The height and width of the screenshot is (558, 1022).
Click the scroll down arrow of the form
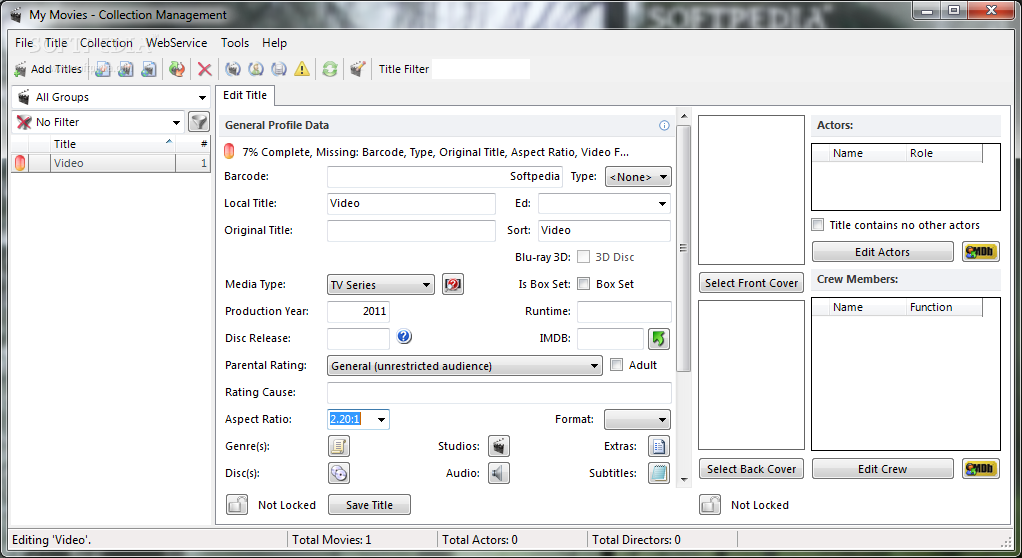[684, 480]
